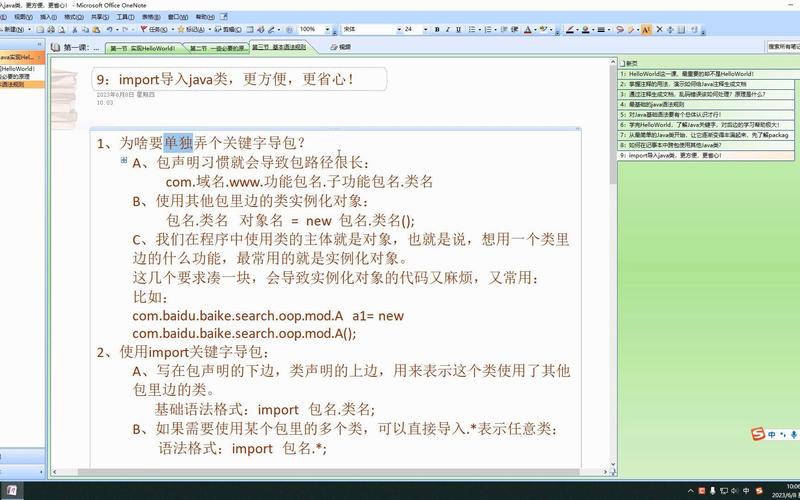
Task: Open the pen tool dropdown arrow
Action: coord(577,29)
